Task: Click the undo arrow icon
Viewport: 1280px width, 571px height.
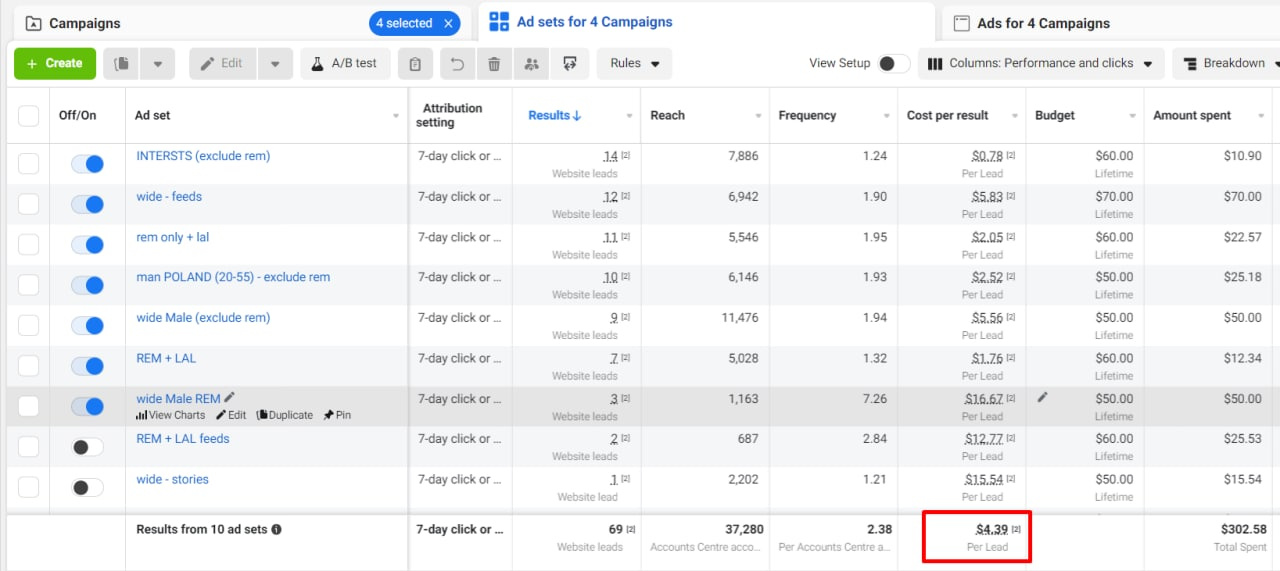Action: pyautogui.click(x=457, y=64)
